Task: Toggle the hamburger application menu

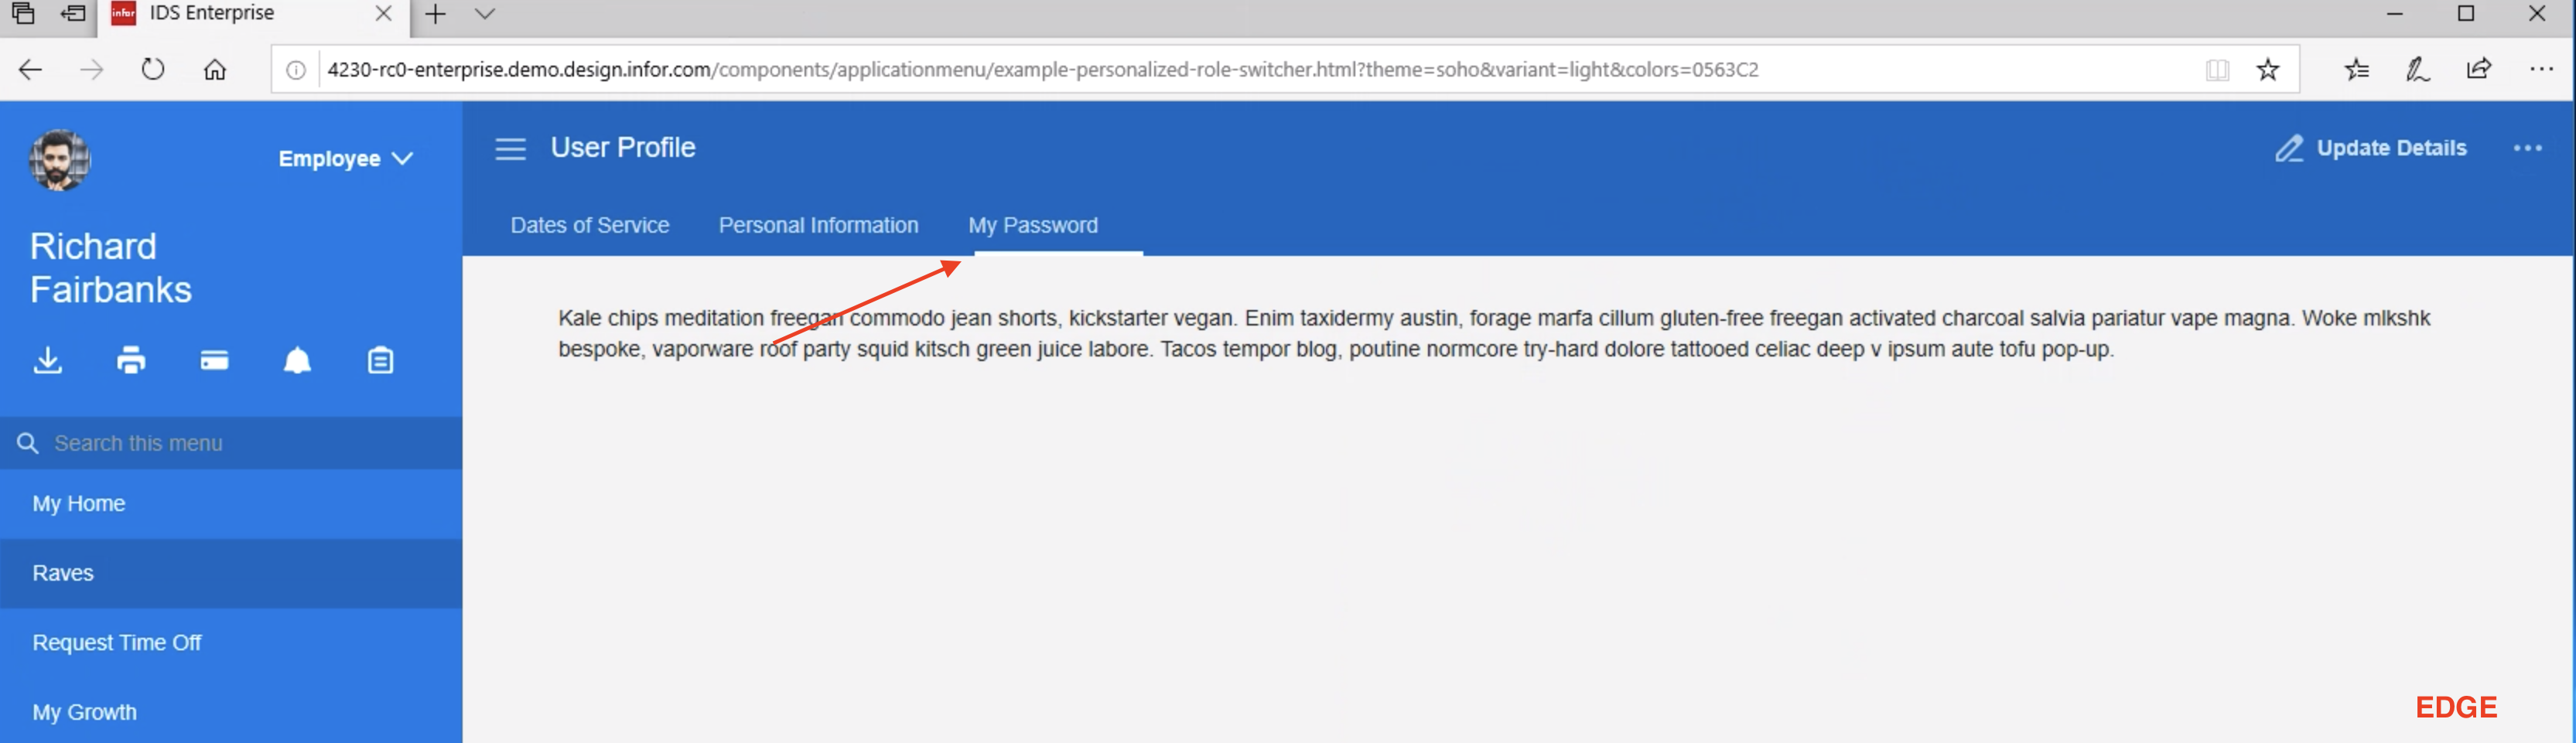Action: 510,149
